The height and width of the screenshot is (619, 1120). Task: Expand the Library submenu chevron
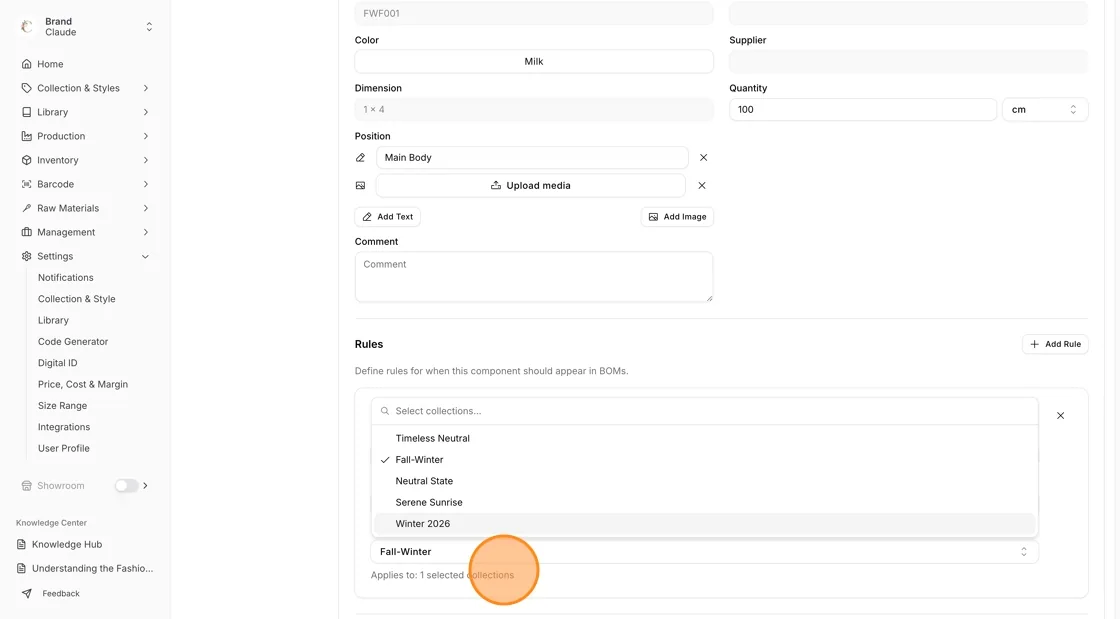point(146,112)
